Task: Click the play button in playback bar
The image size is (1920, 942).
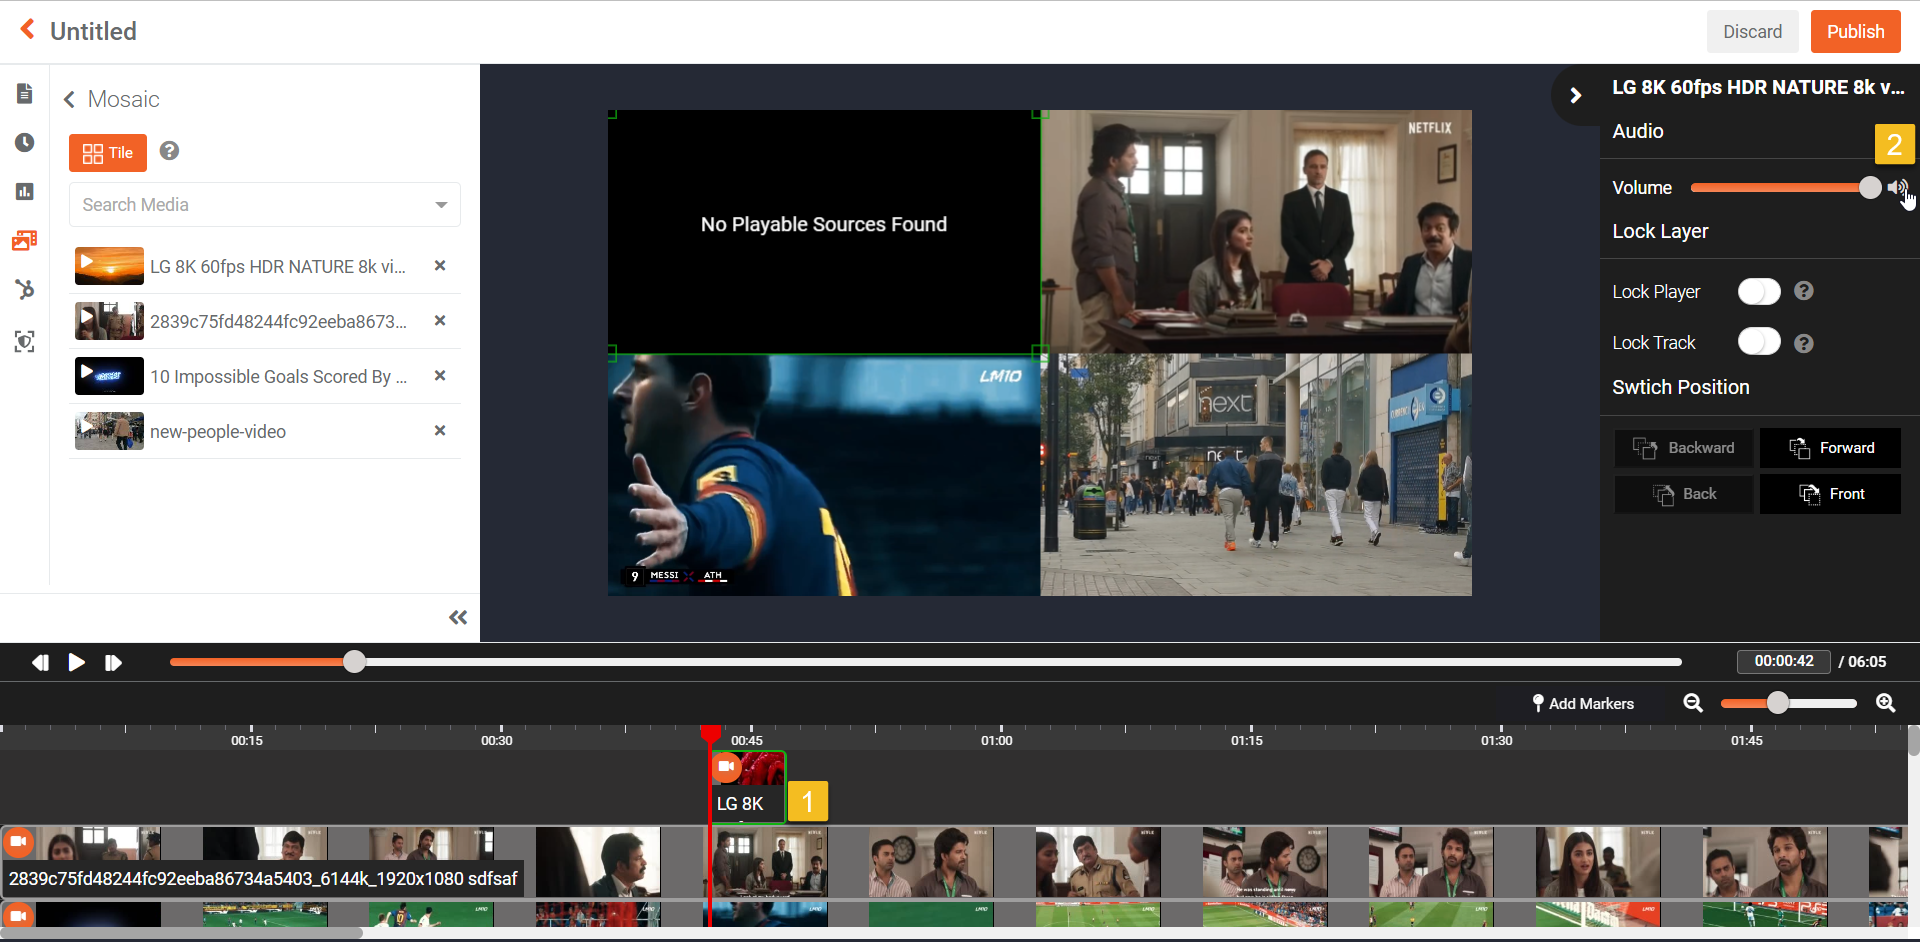Action: (76, 662)
